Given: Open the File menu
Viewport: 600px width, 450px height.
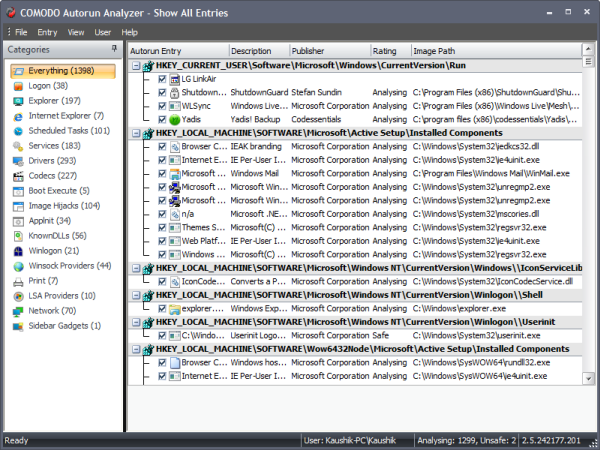Looking at the screenshot, I should (x=22, y=32).
